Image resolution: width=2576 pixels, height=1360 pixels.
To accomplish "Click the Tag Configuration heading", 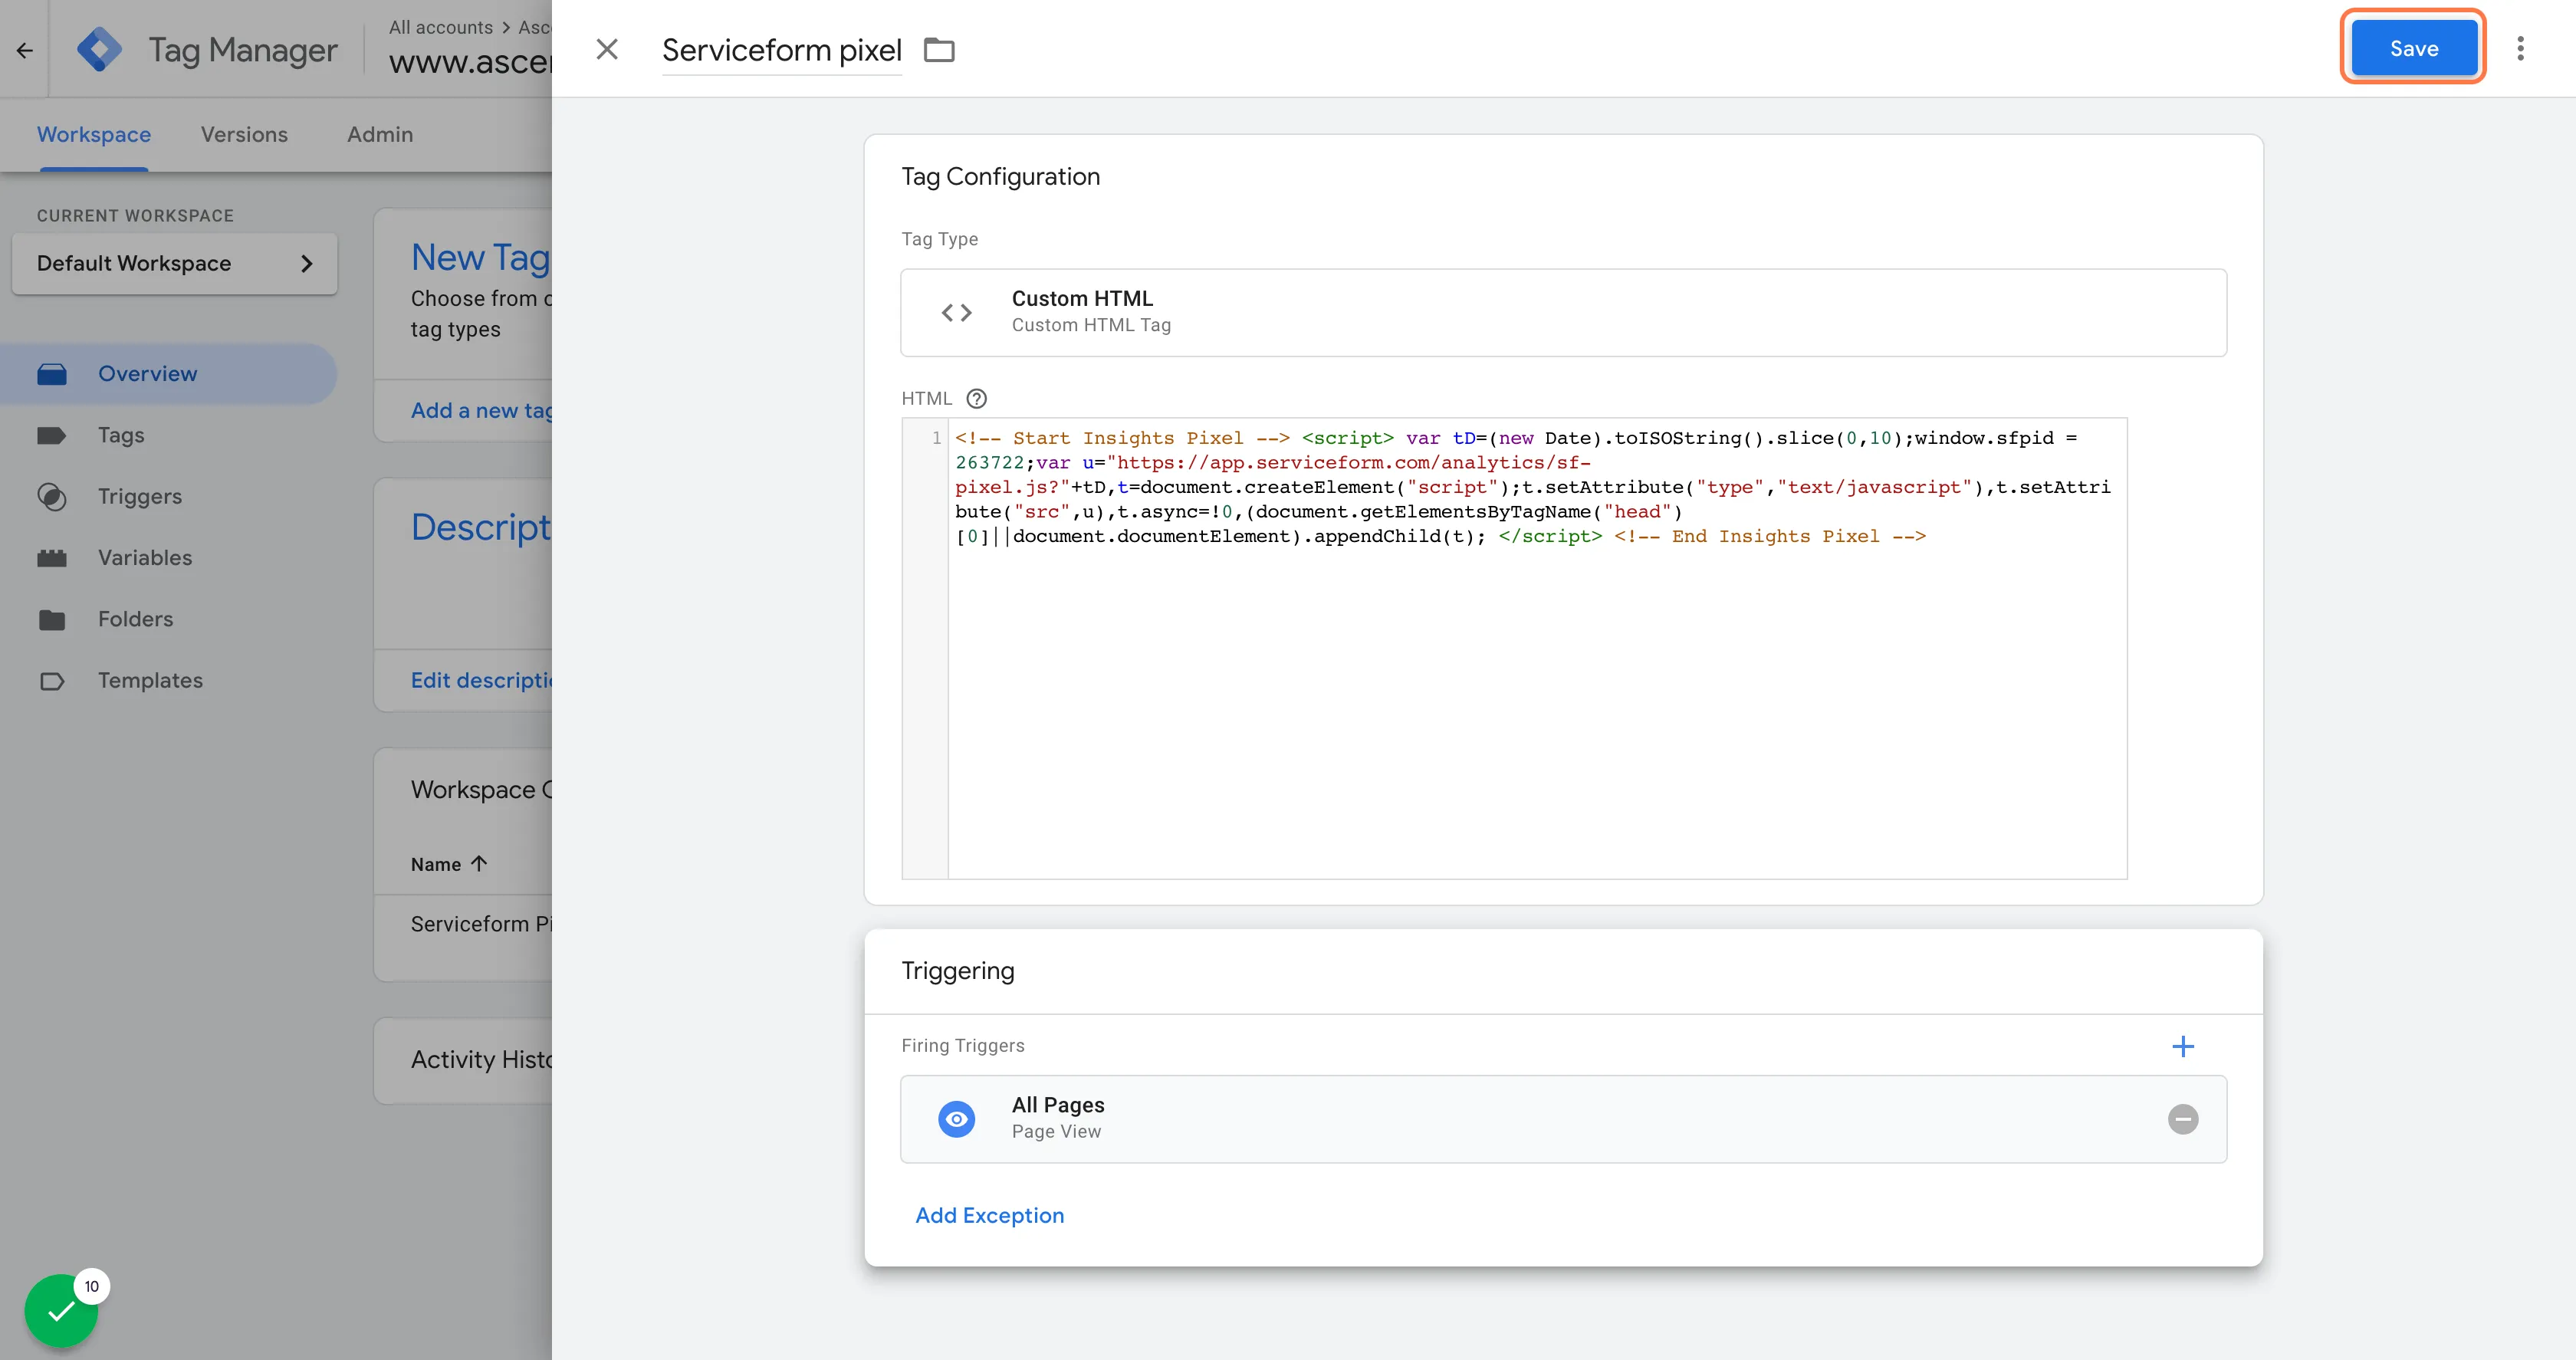I will [1000, 176].
